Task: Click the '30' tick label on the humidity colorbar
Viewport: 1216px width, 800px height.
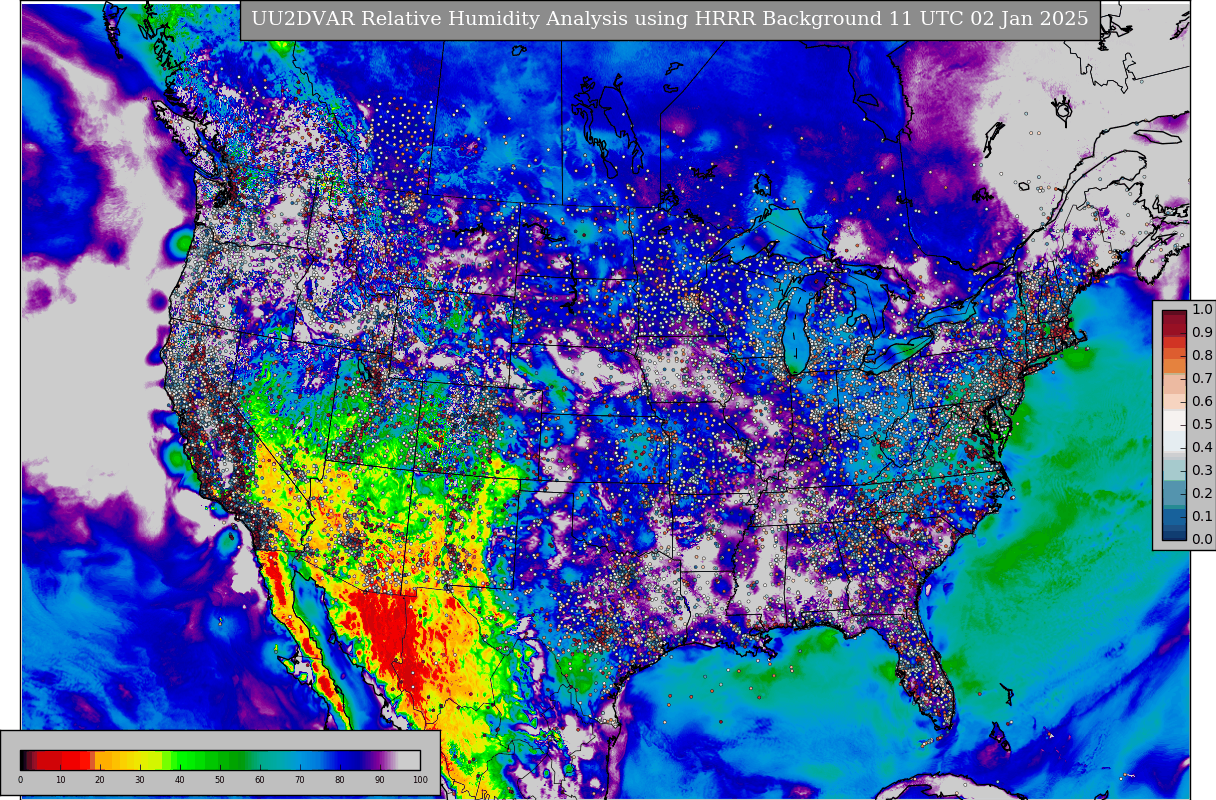Action: (x=140, y=780)
